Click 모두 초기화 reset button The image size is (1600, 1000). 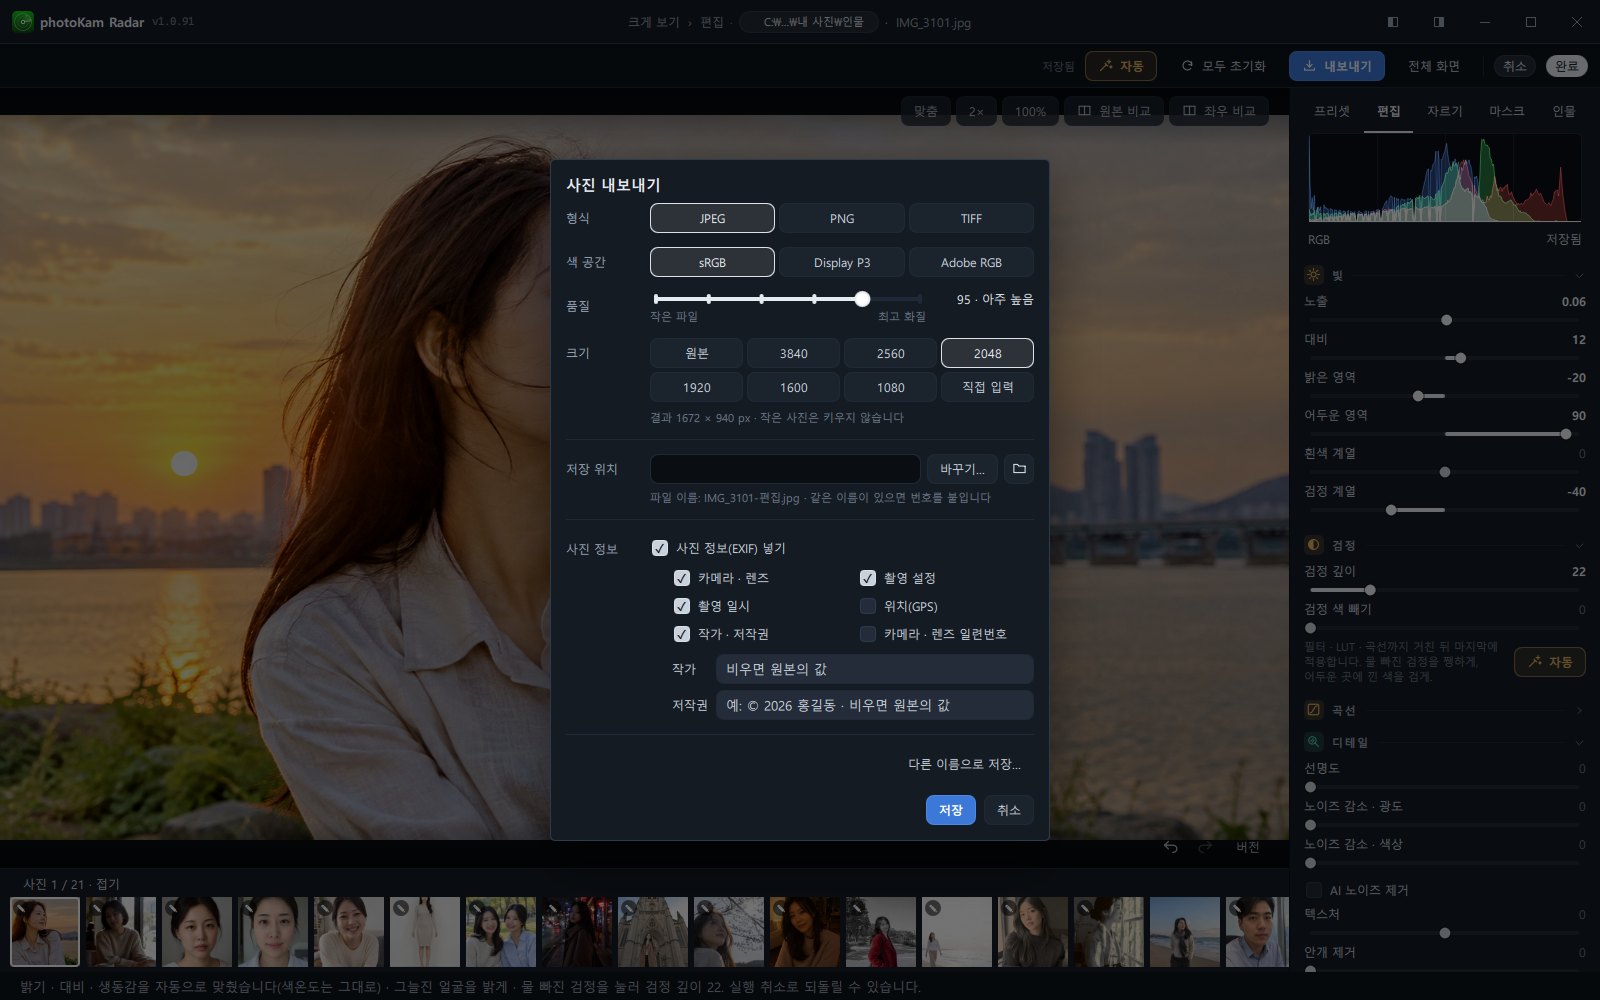[1223, 66]
